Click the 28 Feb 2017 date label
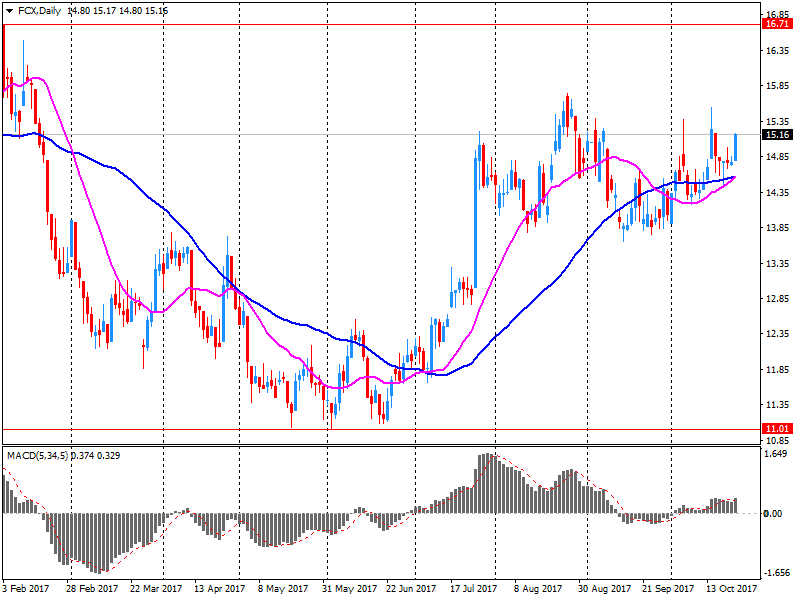This screenshot has height=600, width=800. click(92, 588)
